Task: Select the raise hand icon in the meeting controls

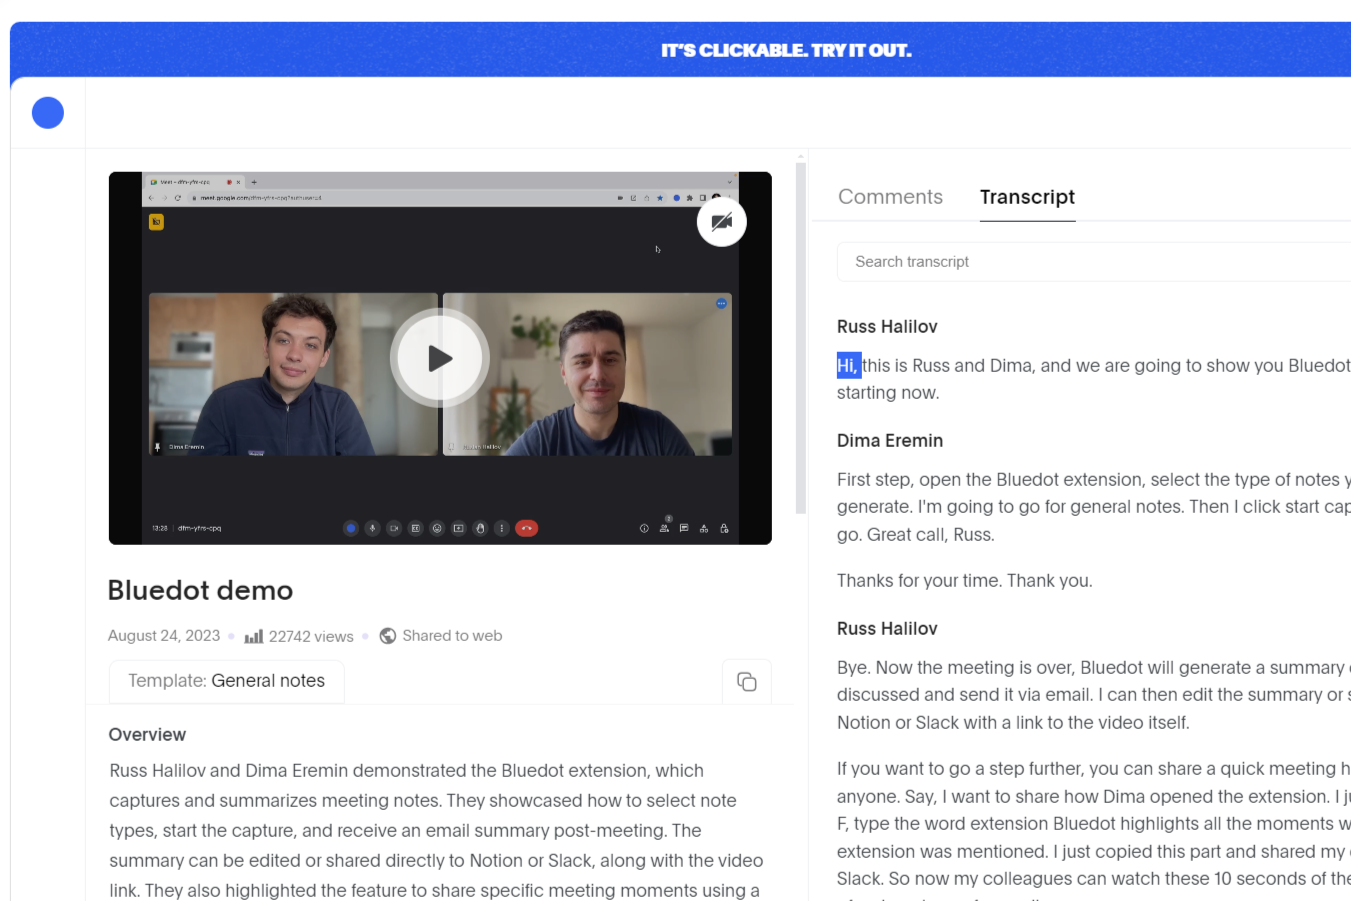Action: (x=480, y=528)
